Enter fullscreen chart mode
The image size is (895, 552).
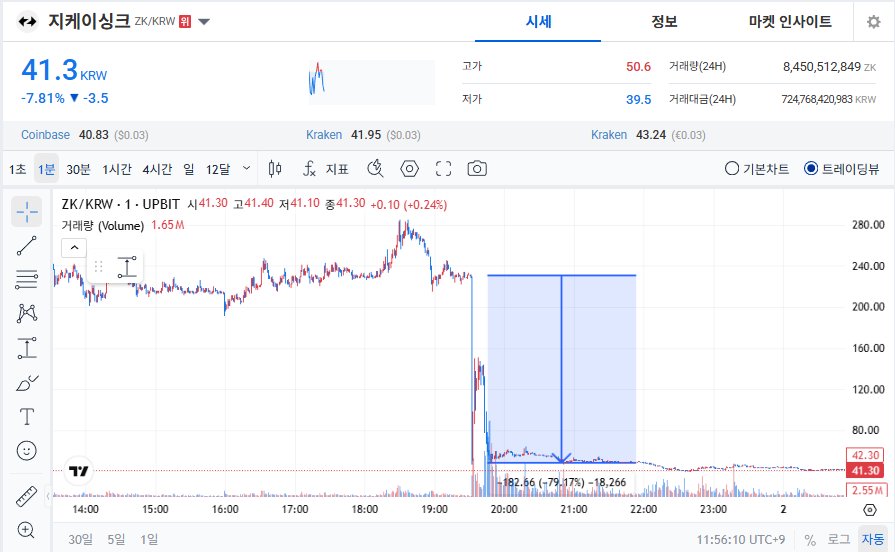[x=444, y=169]
